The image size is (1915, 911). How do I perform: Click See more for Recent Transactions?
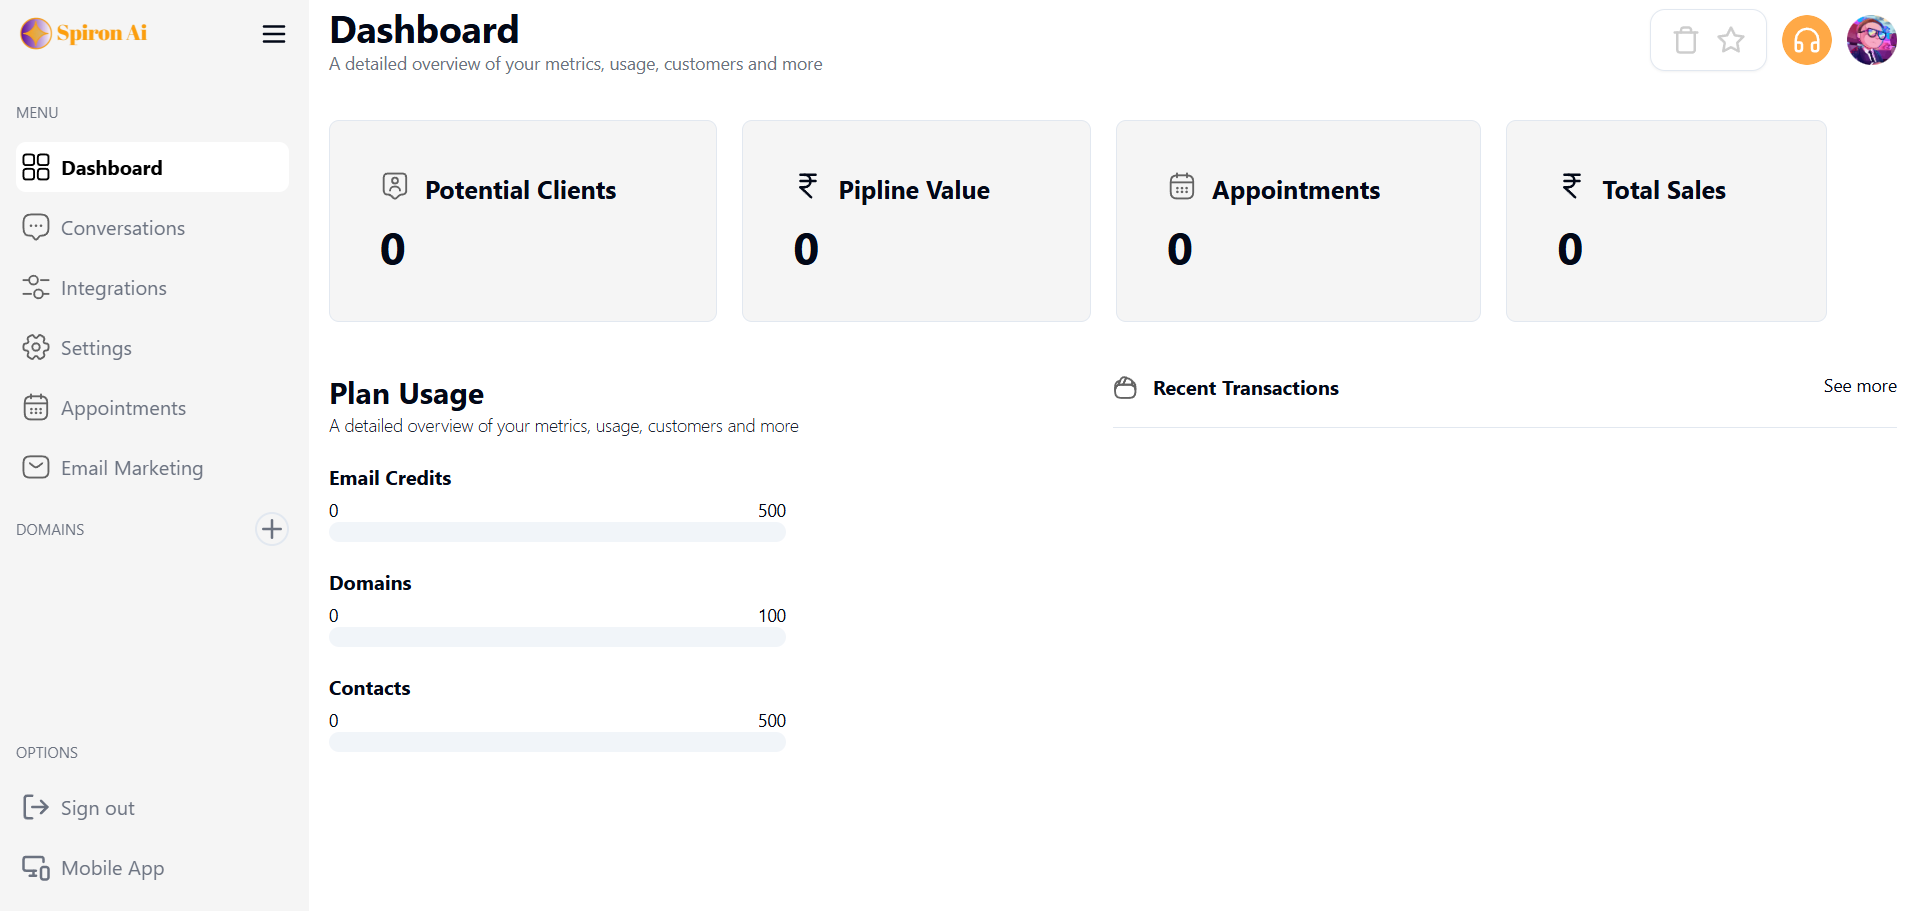coord(1859,386)
